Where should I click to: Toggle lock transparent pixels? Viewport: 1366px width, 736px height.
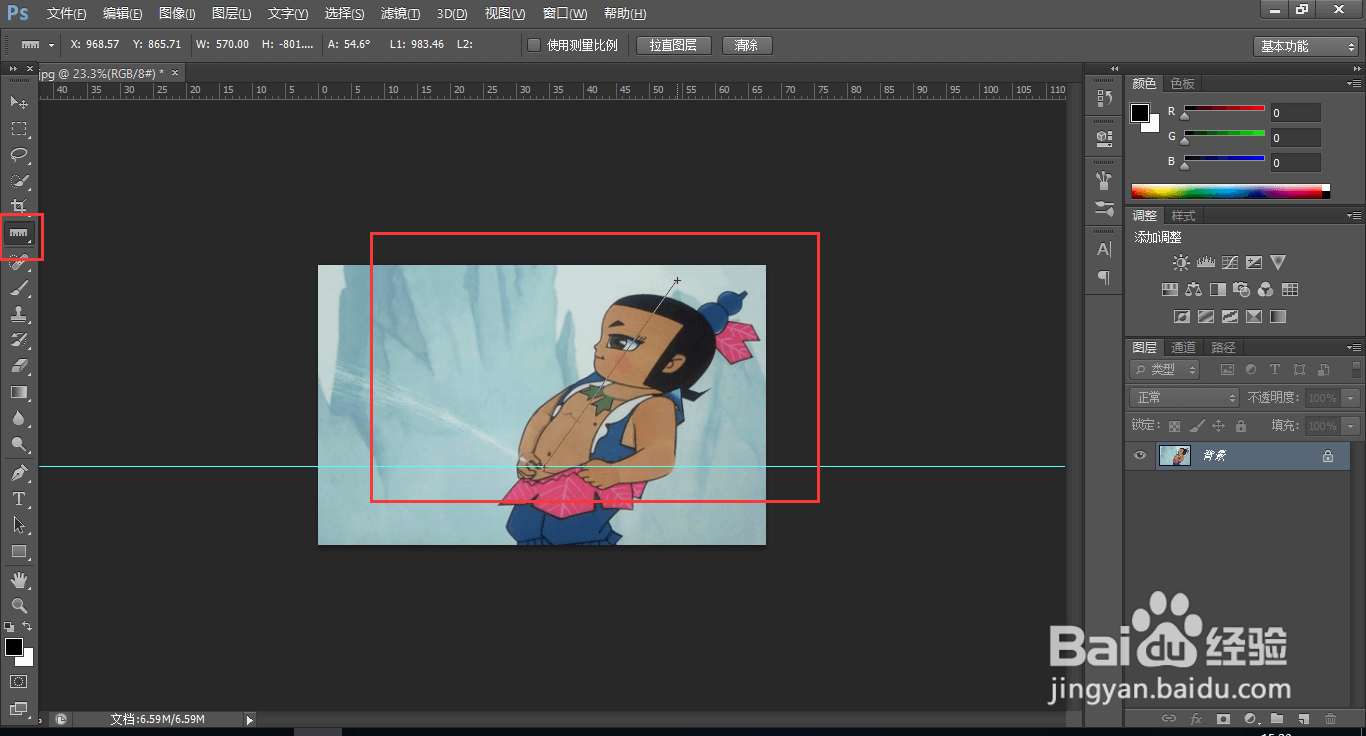click(x=1174, y=426)
